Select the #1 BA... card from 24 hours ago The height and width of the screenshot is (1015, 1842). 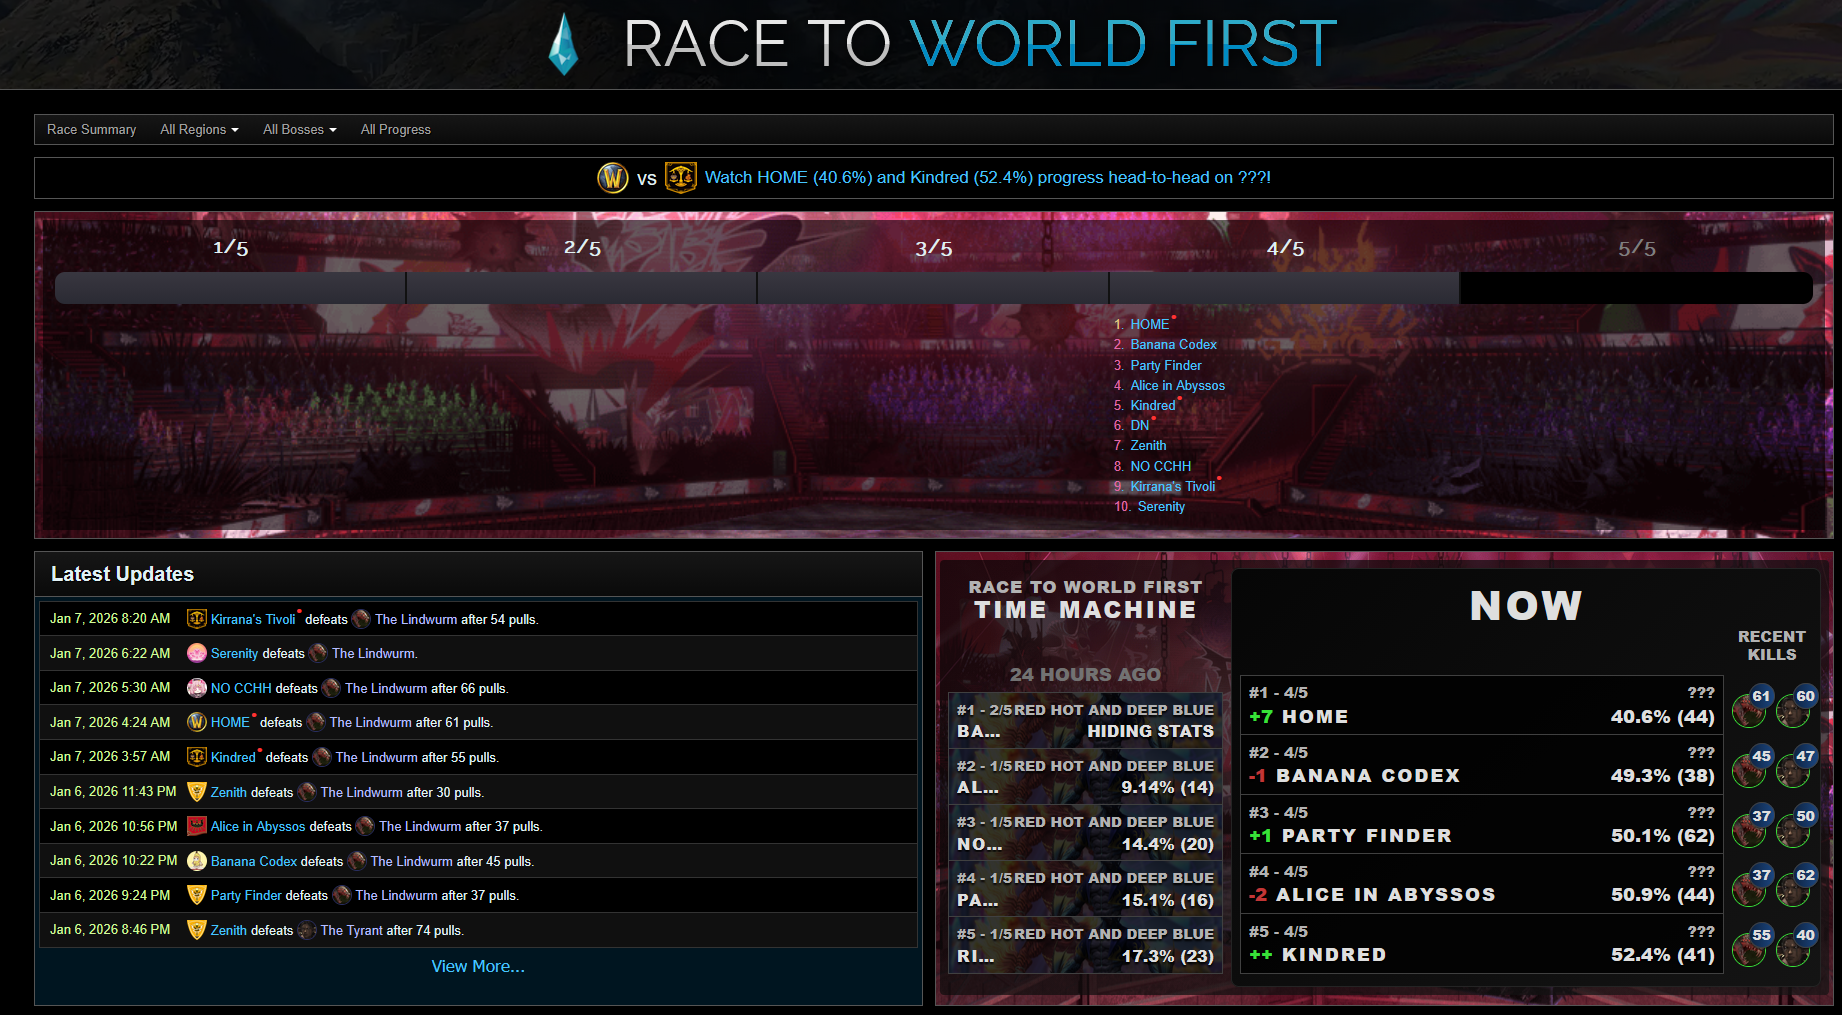1085,721
